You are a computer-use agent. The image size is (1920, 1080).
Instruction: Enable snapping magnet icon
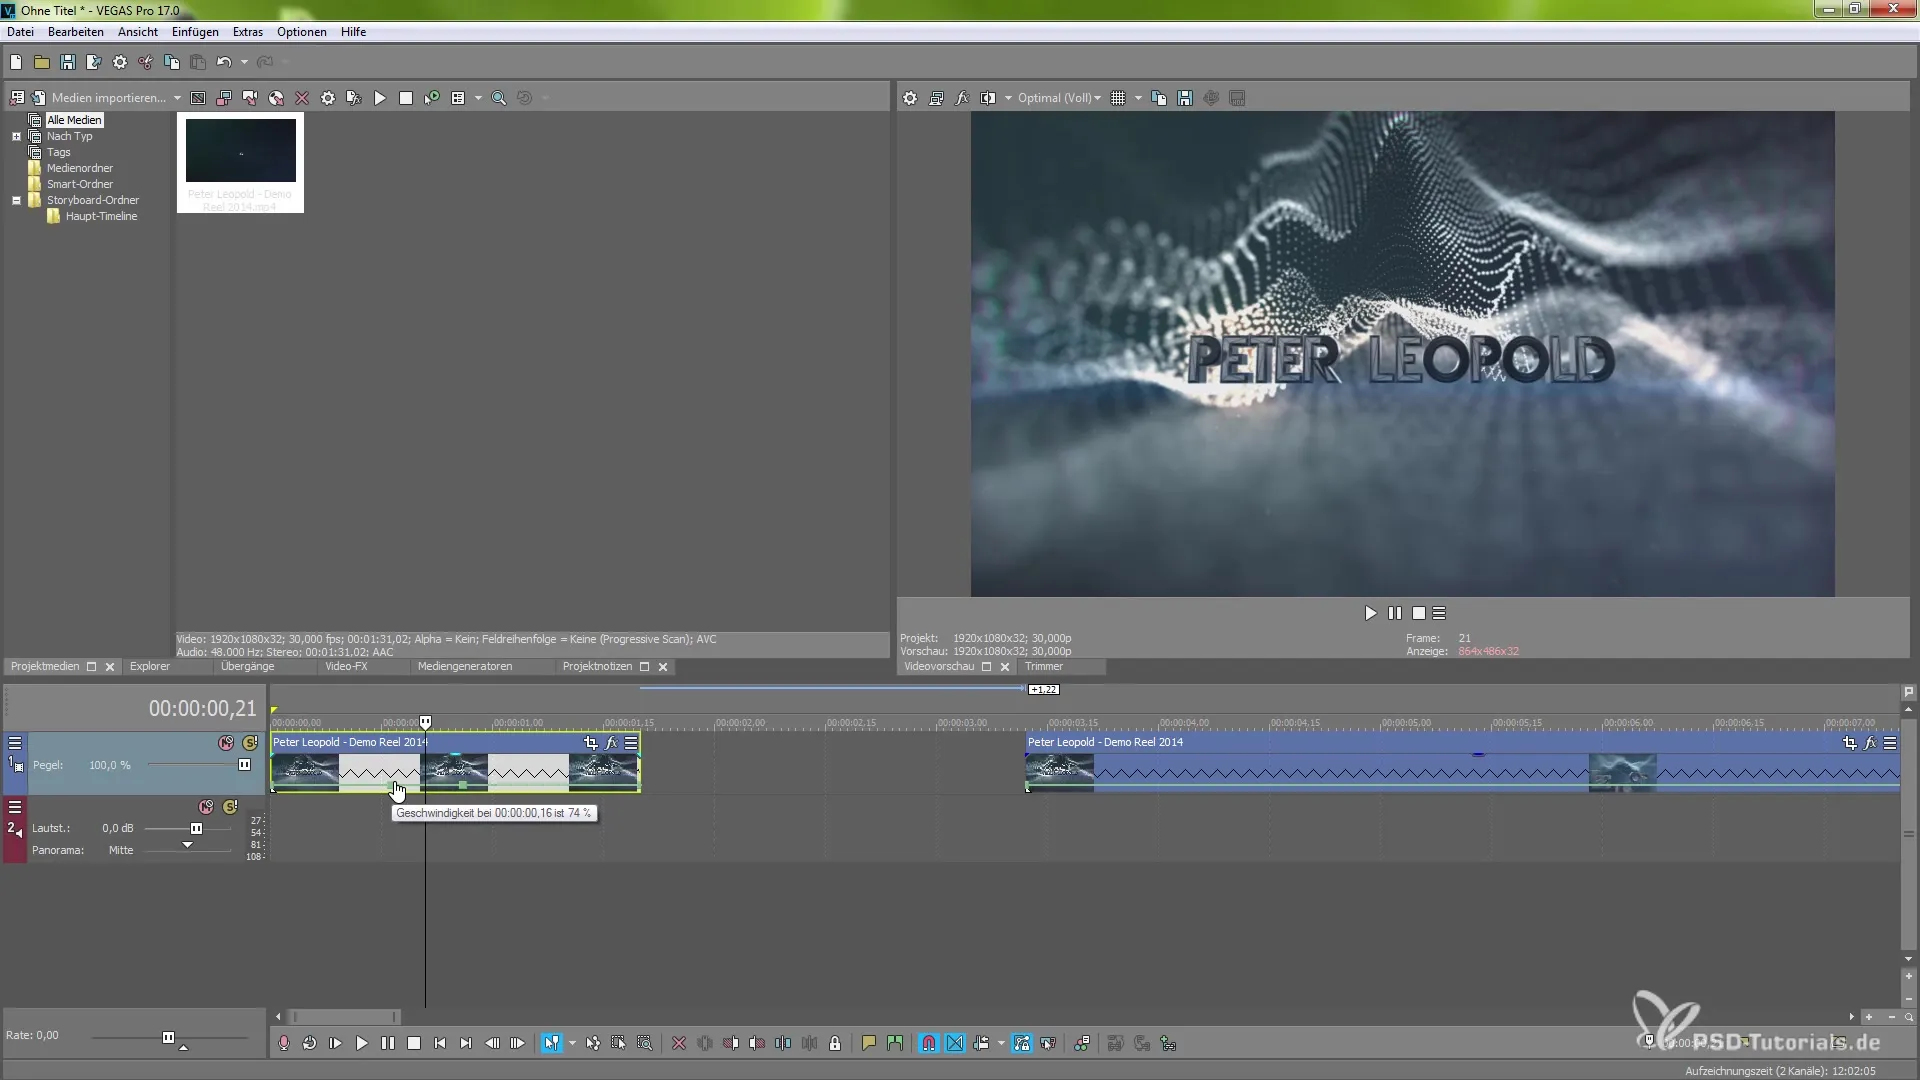[x=929, y=1043]
